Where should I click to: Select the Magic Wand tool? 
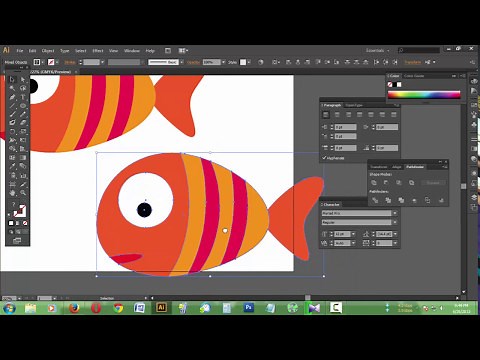click(x=12, y=88)
